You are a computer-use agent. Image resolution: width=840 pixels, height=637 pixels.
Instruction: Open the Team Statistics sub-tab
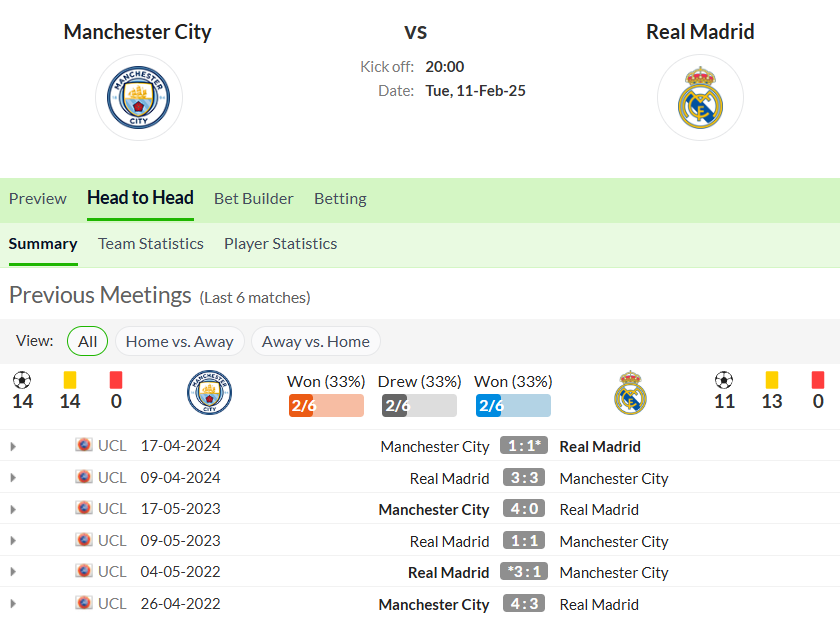pyautogui.click(x=151, y=244)
